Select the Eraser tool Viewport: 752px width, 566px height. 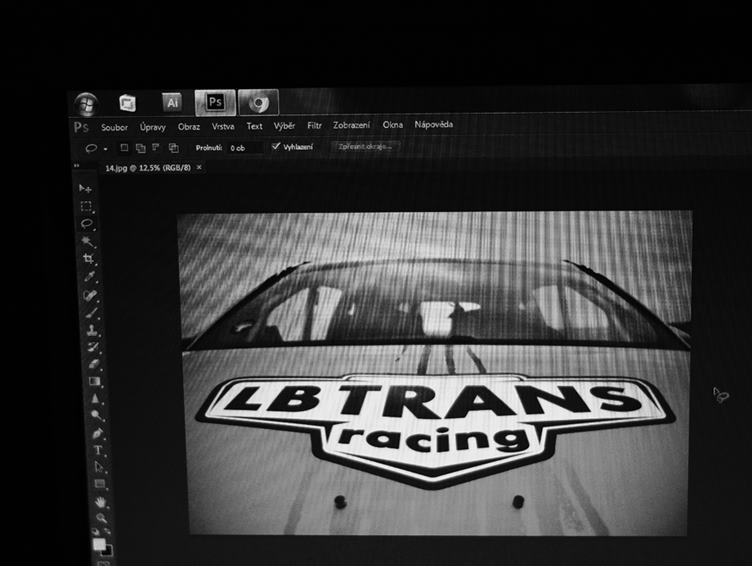pos(94,364)
